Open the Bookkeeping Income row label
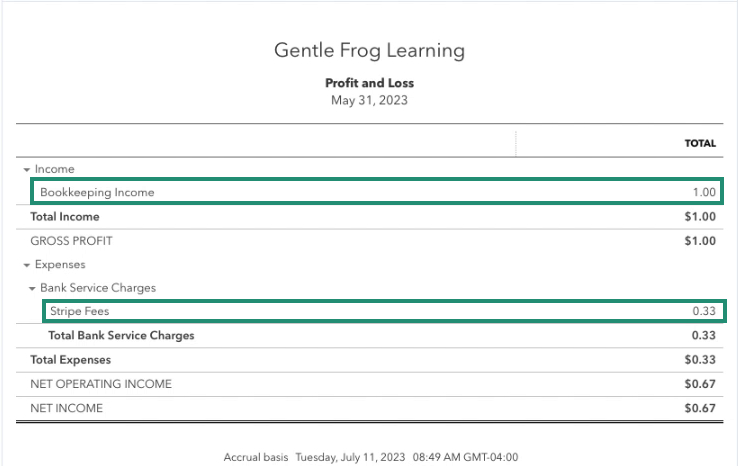739x466 pixels. (x=97, y=192)
